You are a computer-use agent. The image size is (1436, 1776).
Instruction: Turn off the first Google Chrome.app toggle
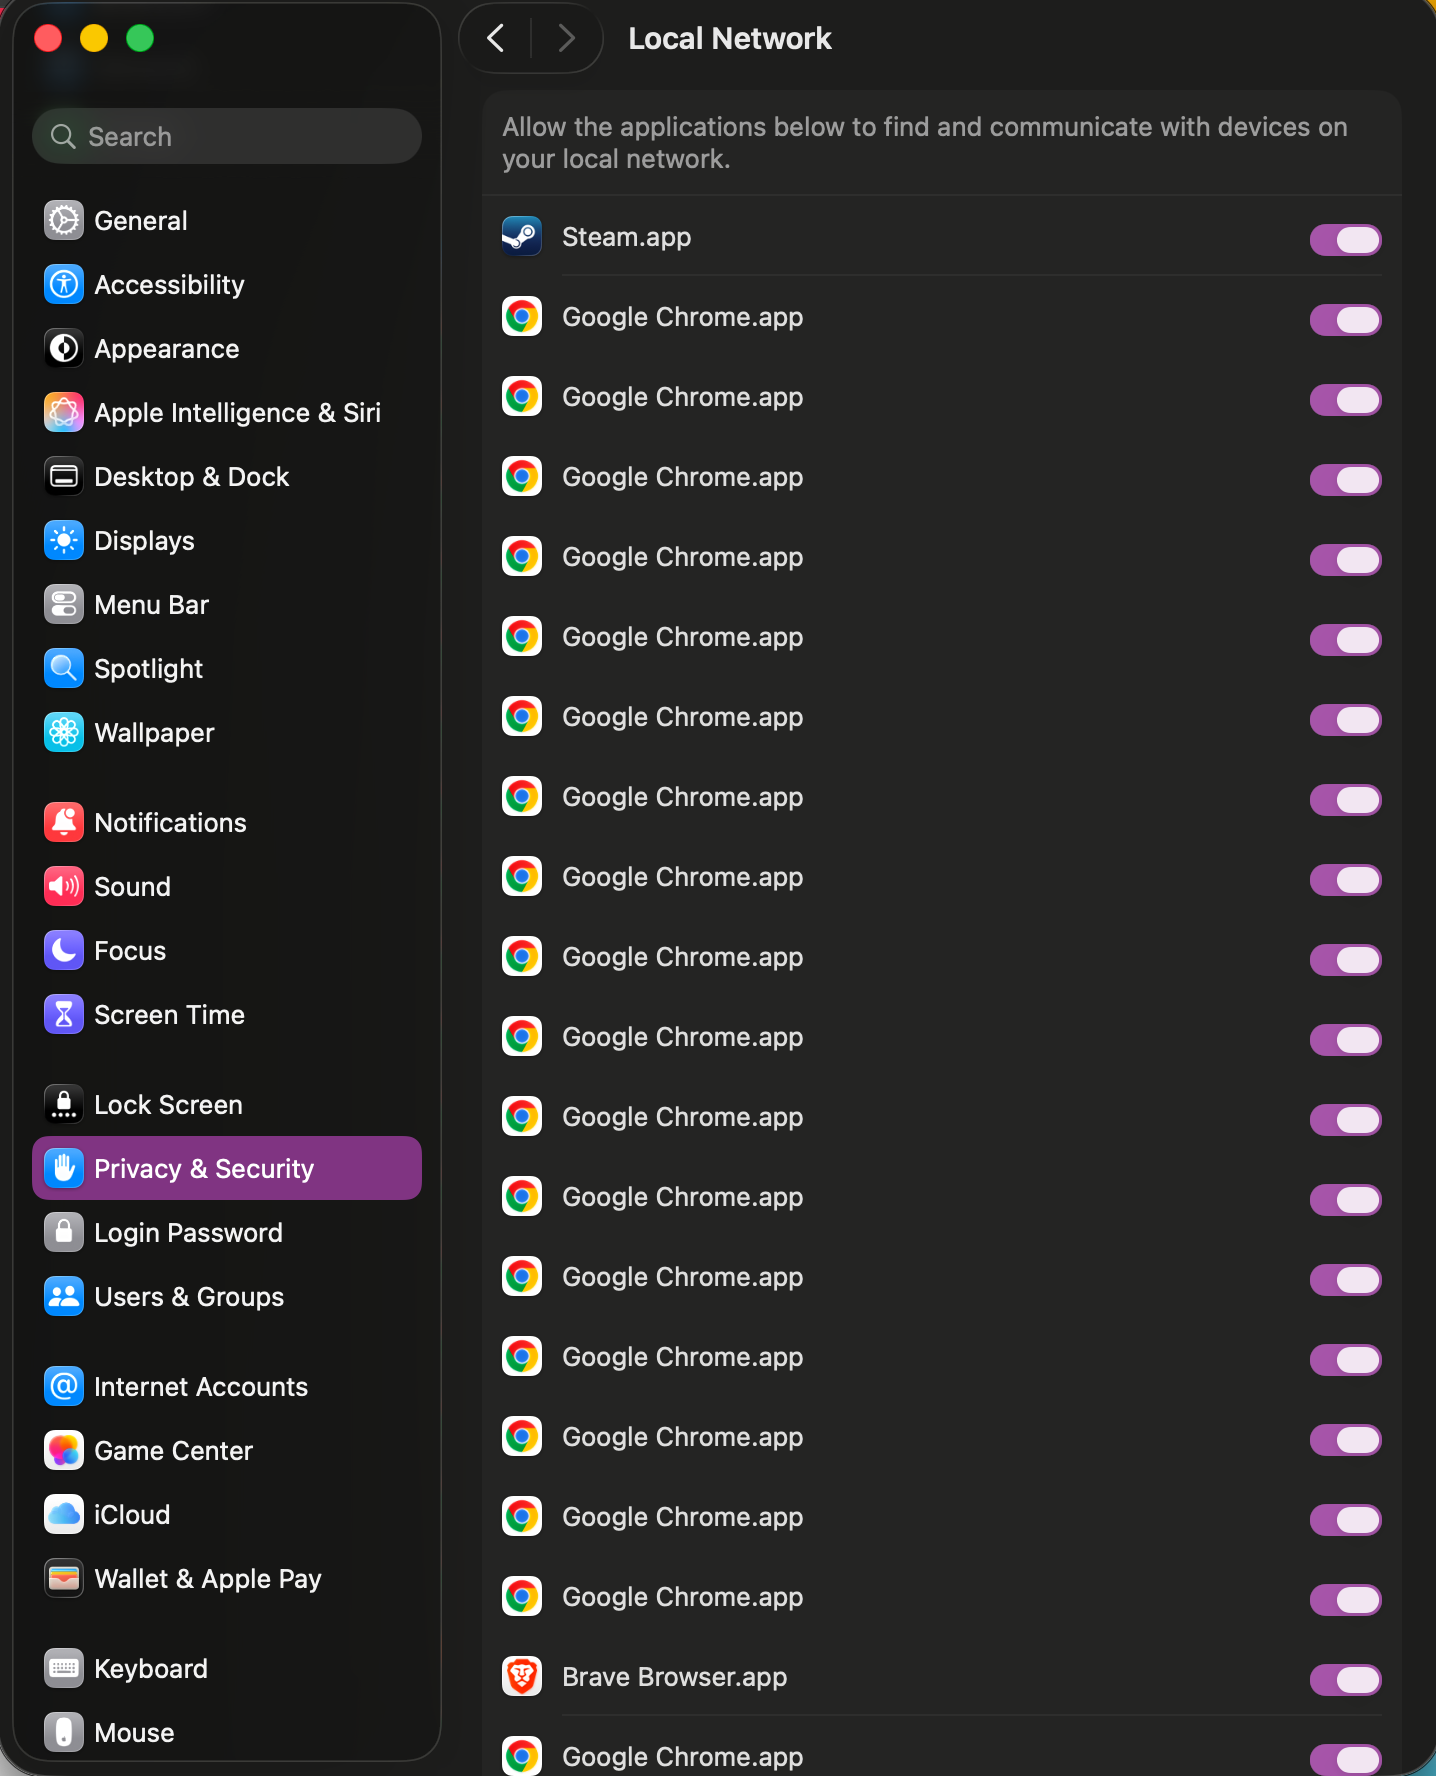tap(1346, 320)
